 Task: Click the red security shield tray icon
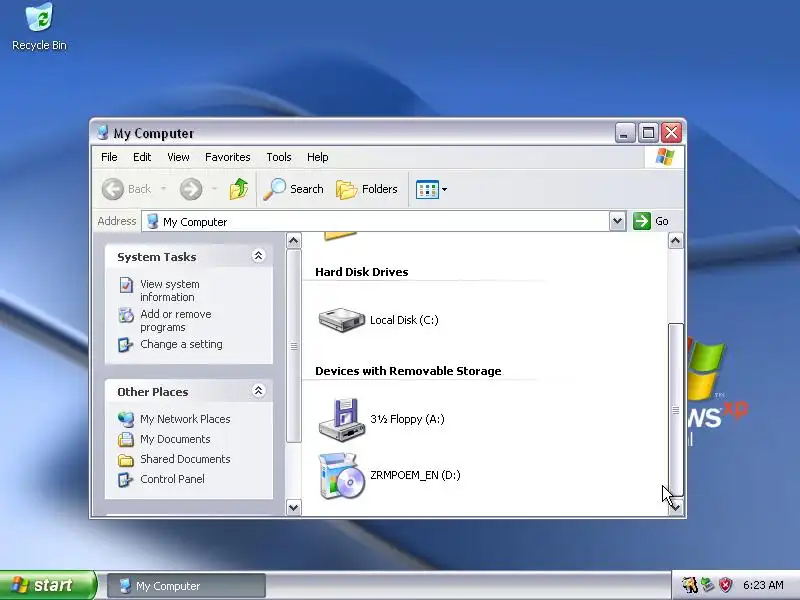point(725,585)
